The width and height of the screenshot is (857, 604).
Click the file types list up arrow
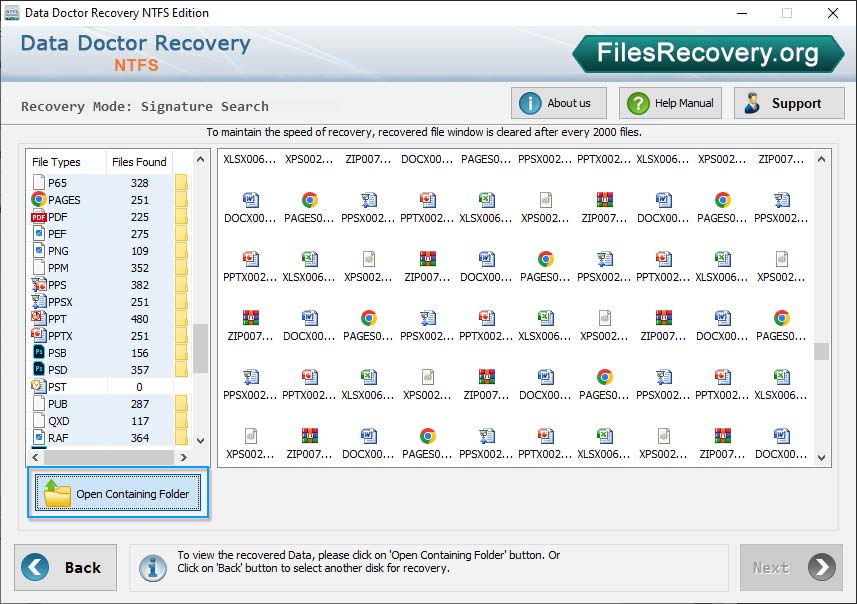201,160
